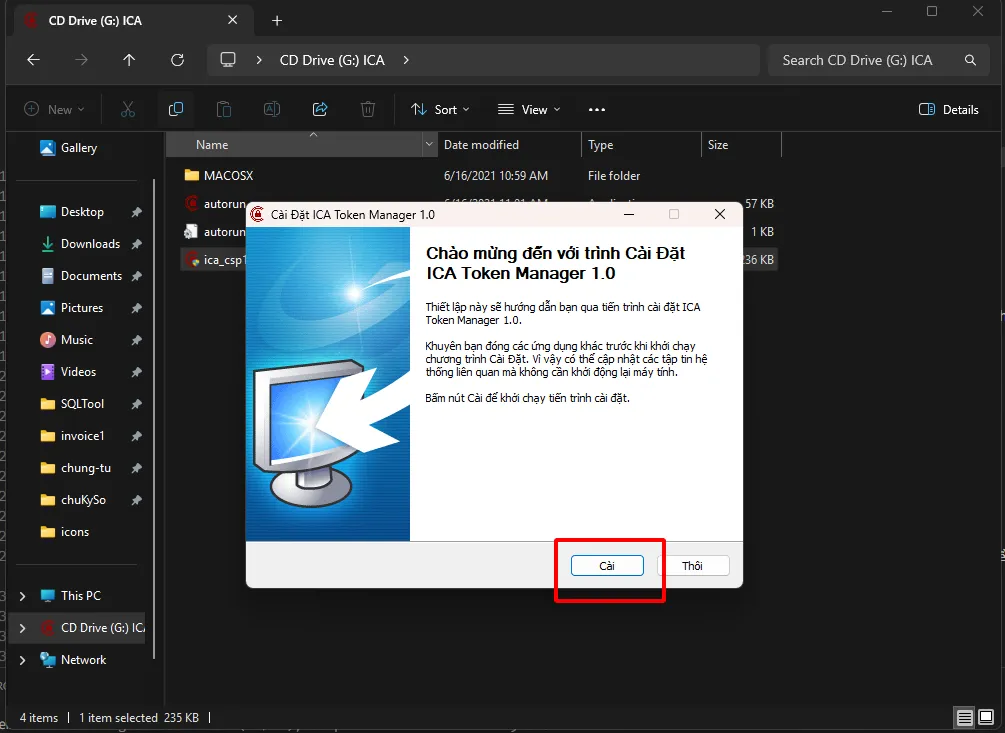Select the ica_csp file row
The image size is (1005, 733).
[216, 259]
